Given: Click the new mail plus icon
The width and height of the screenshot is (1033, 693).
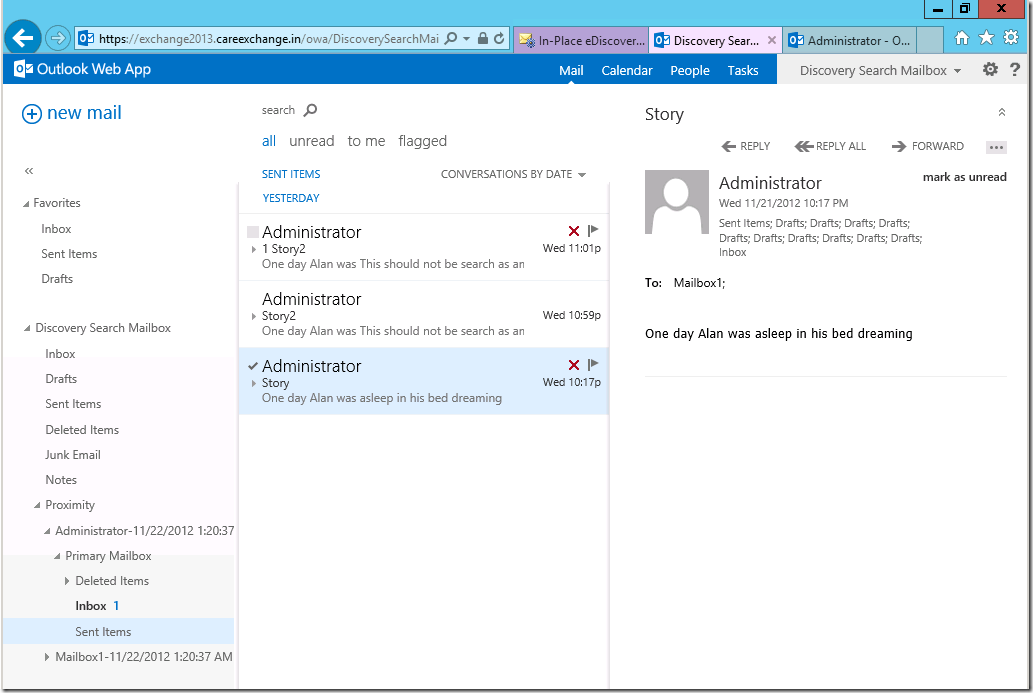Looking at the screenshot, I should [32, 114].
